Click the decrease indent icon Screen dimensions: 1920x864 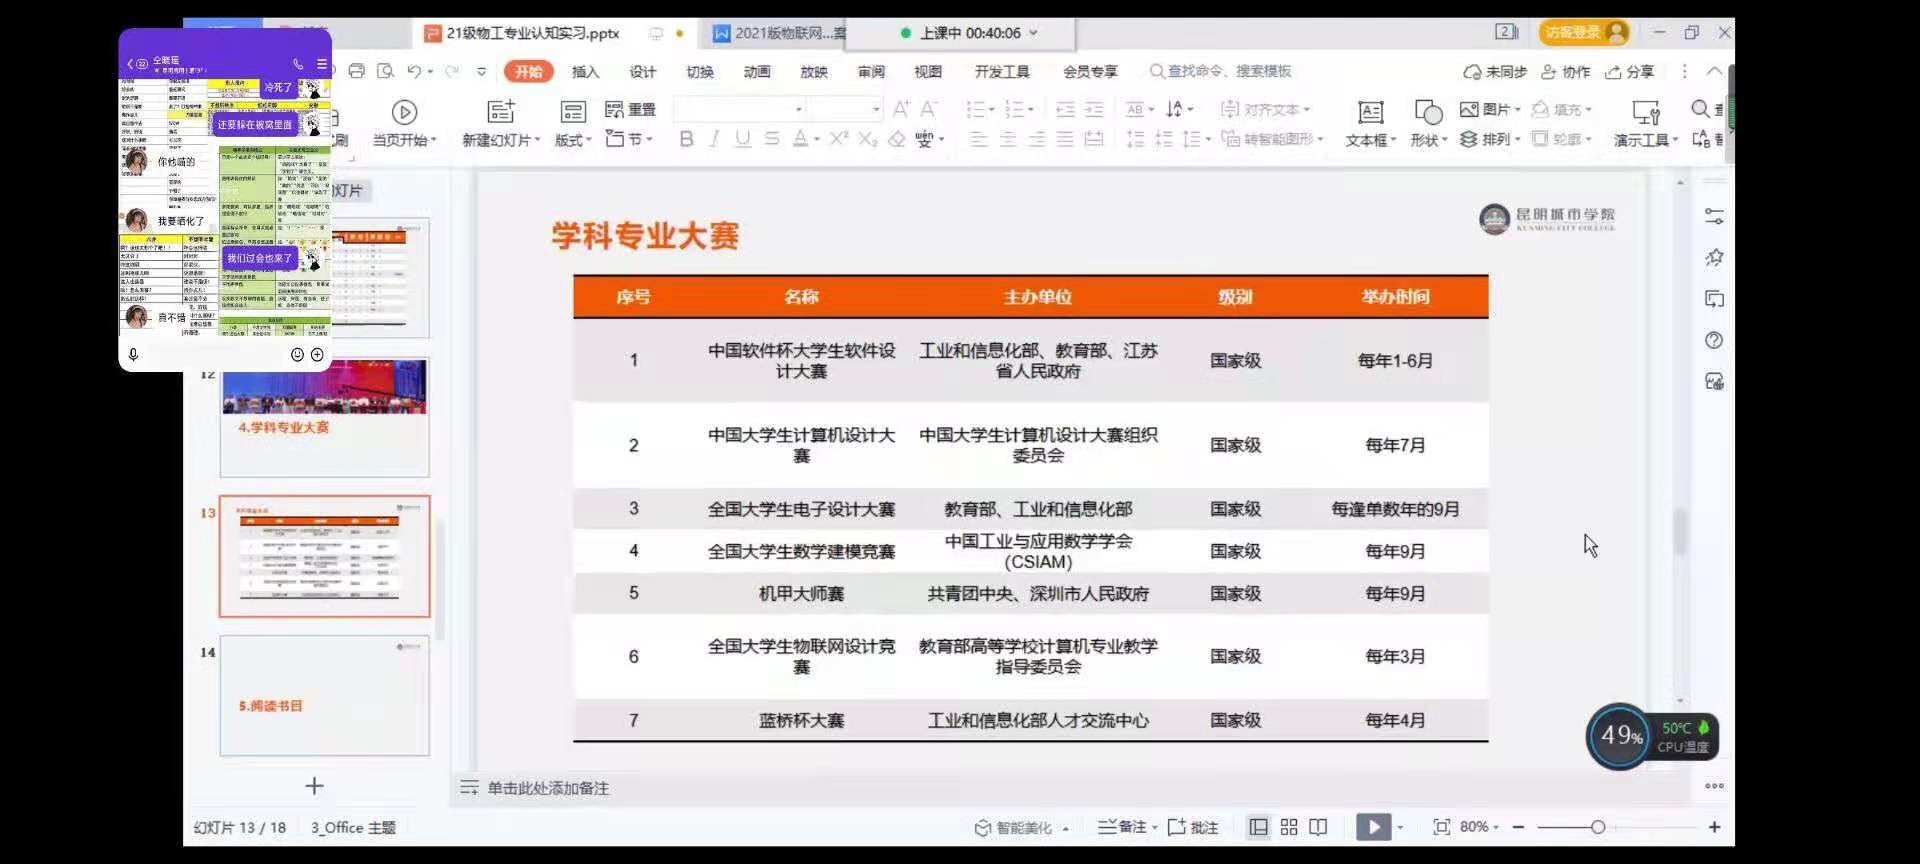pyautogui.click(x=1065, y=109)
